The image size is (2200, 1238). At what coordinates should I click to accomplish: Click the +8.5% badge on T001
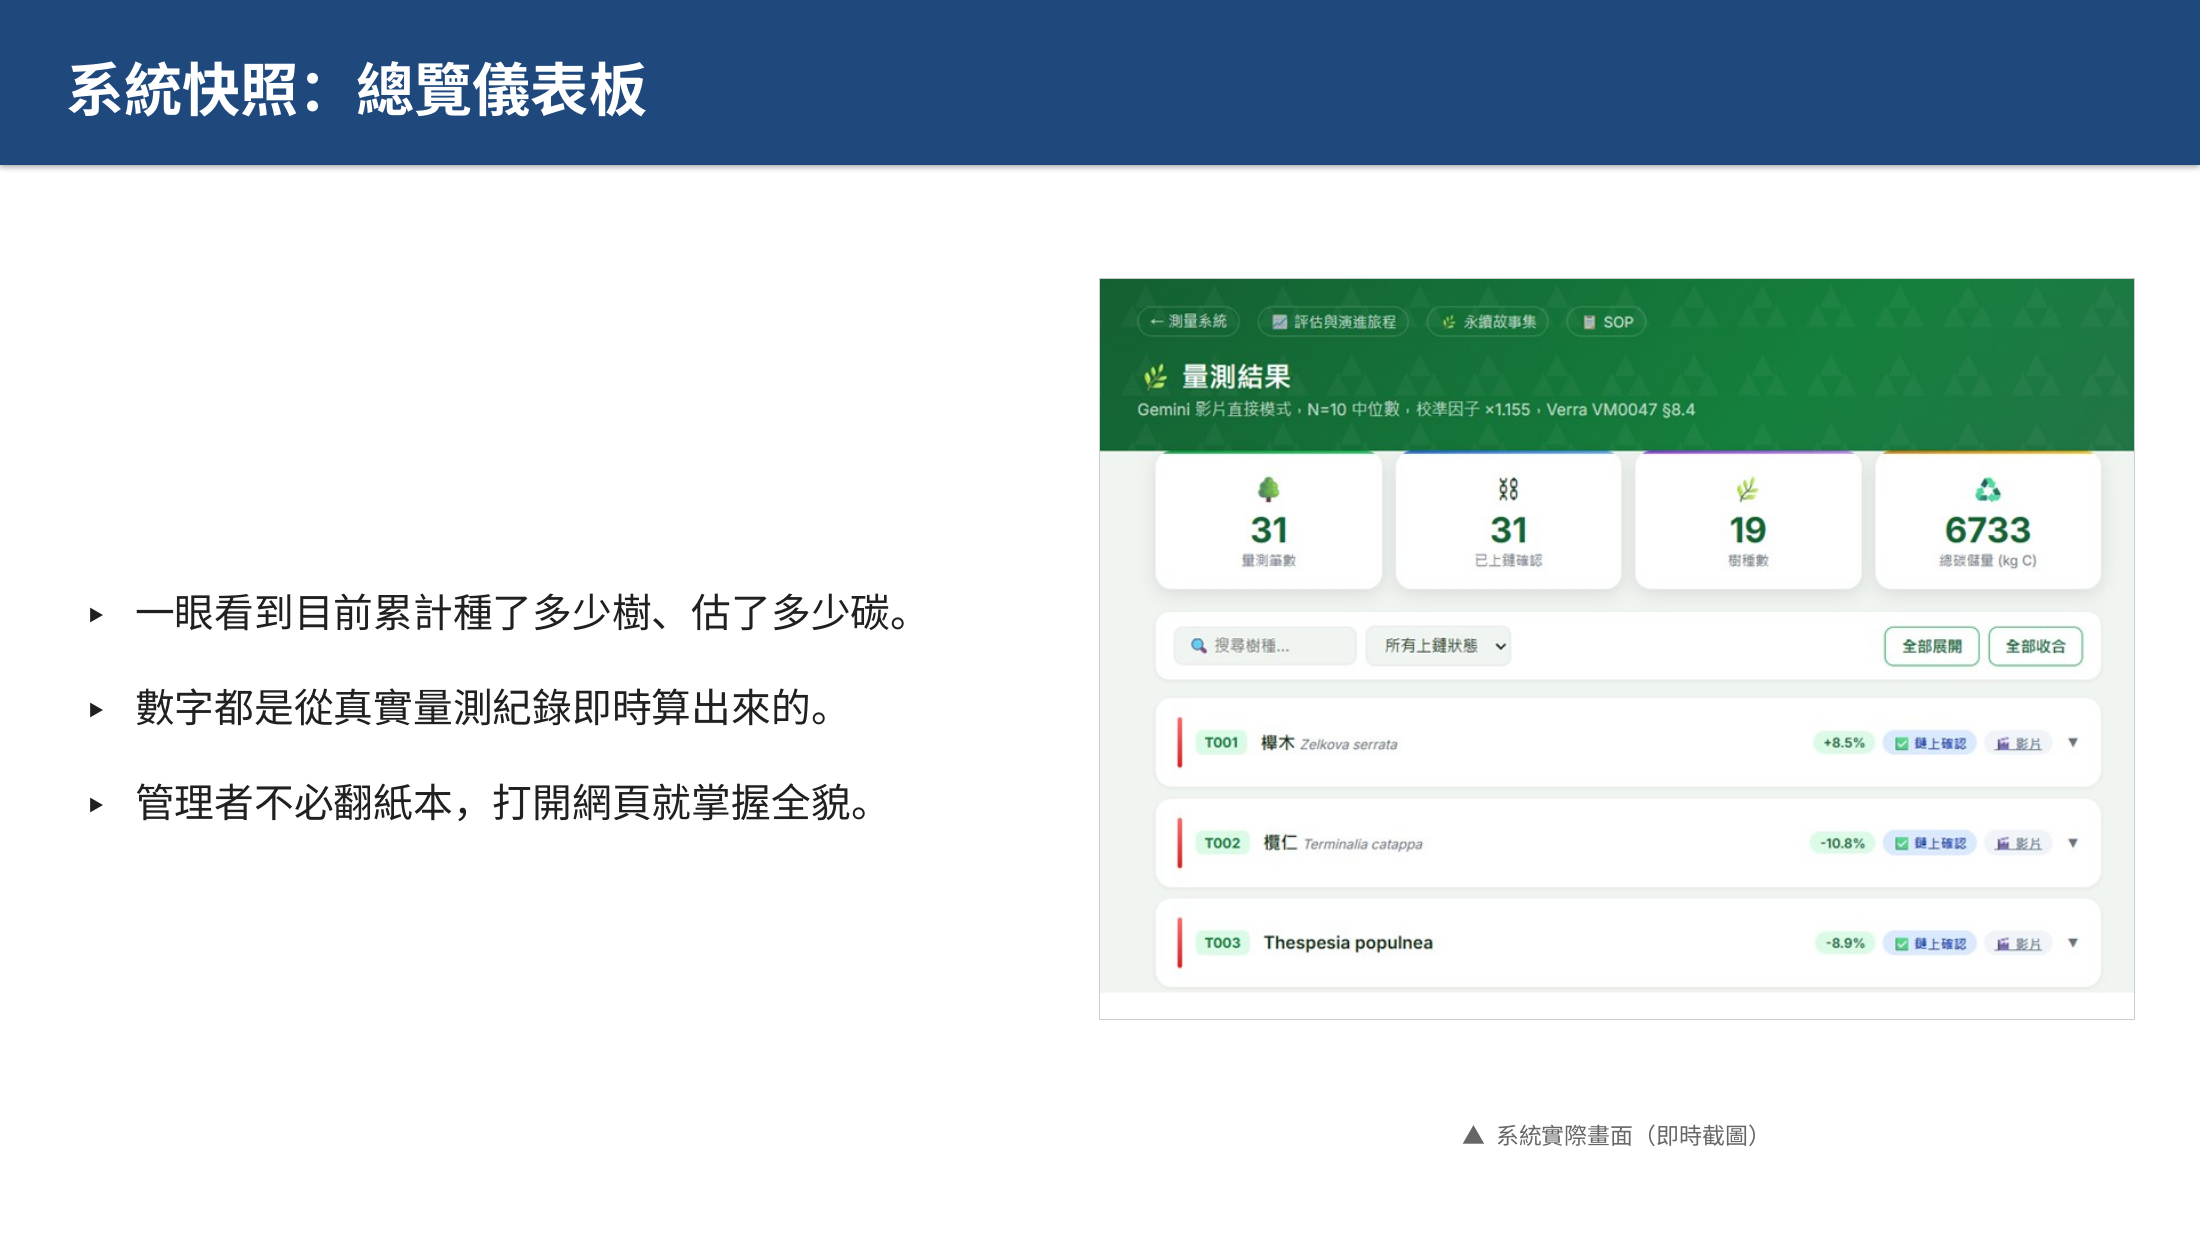pos(1843,743)
